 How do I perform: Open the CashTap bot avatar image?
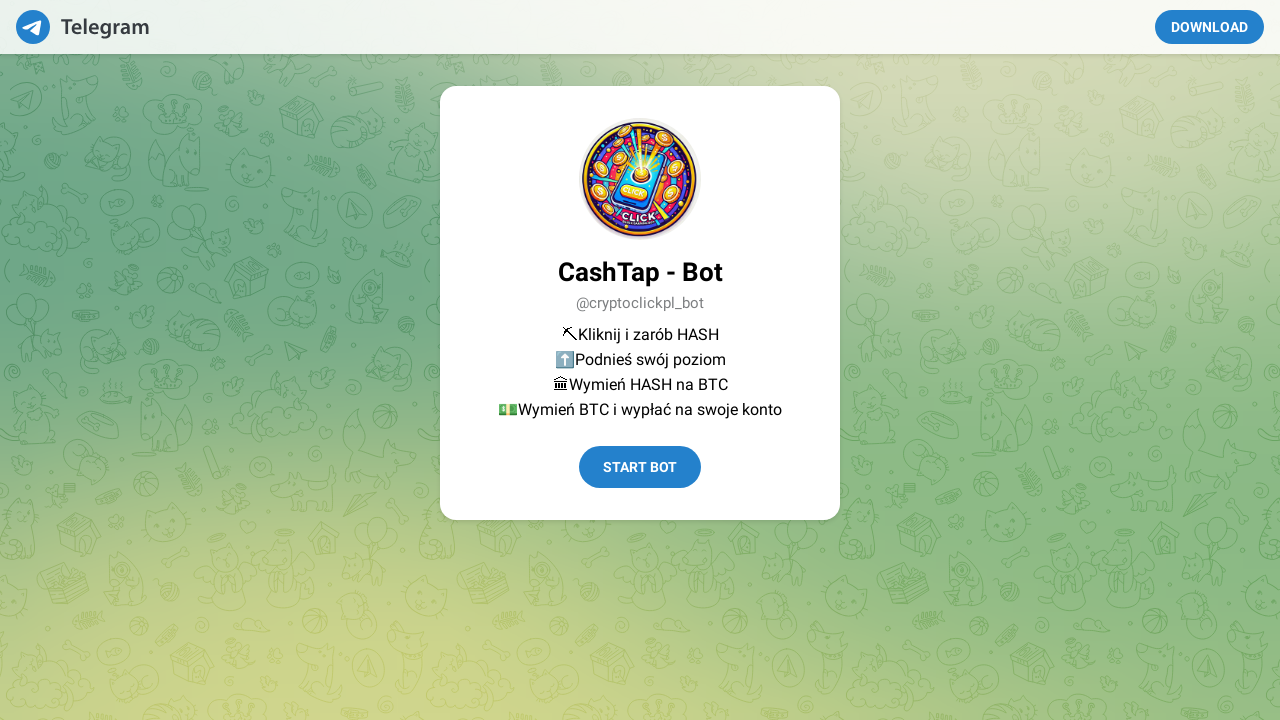tap(640, 179)
